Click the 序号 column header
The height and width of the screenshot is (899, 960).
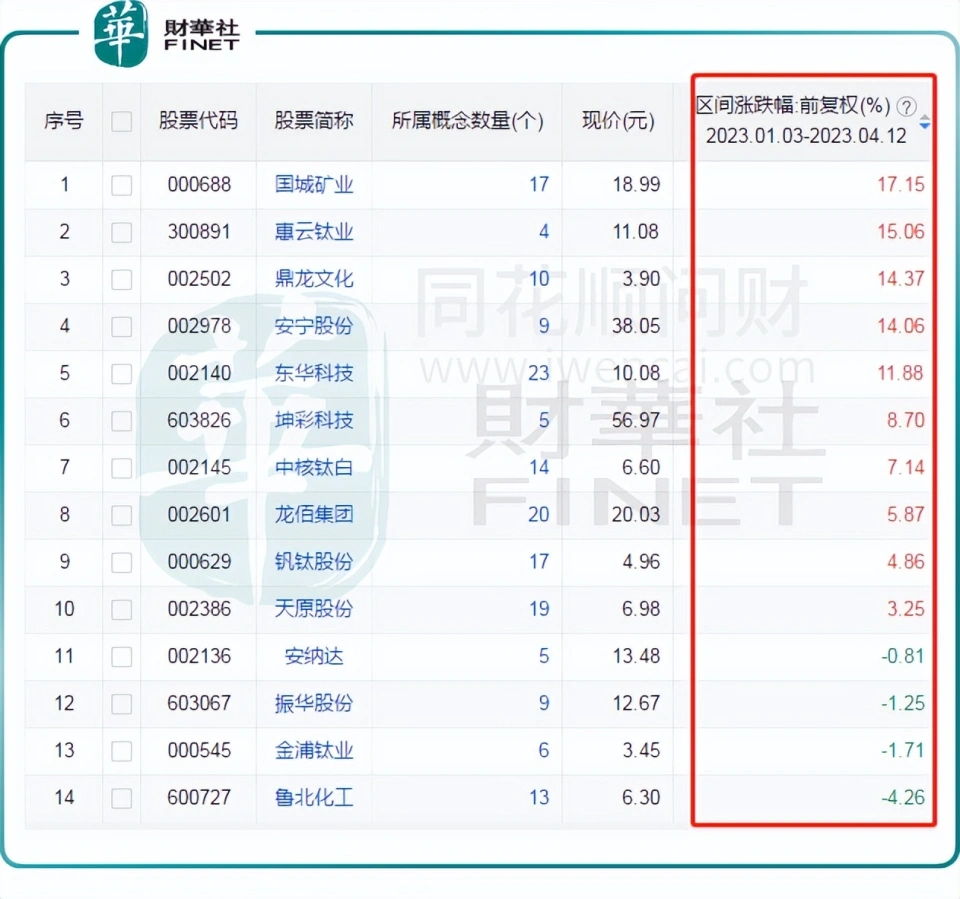[x=64, y=122]
